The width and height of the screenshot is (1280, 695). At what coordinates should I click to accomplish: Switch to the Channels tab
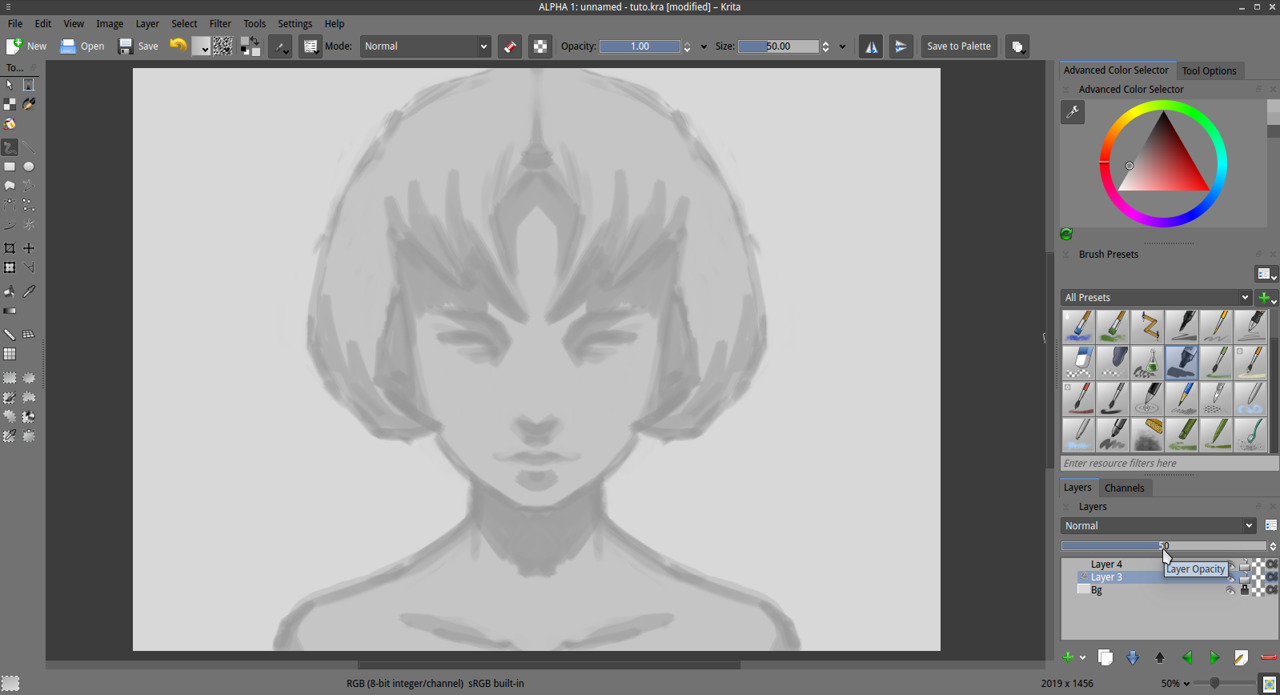pyautogui.click(x=1125, y=487)
